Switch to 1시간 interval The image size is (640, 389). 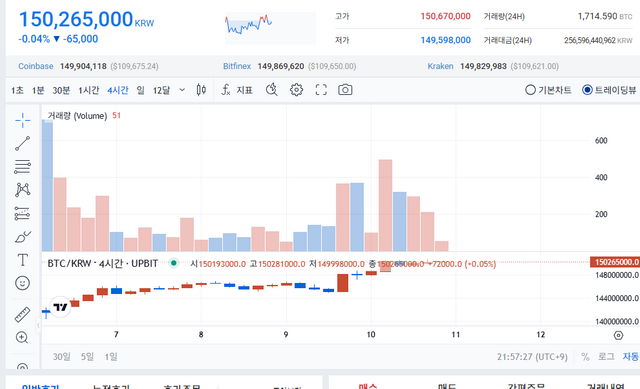pos(89,90)
